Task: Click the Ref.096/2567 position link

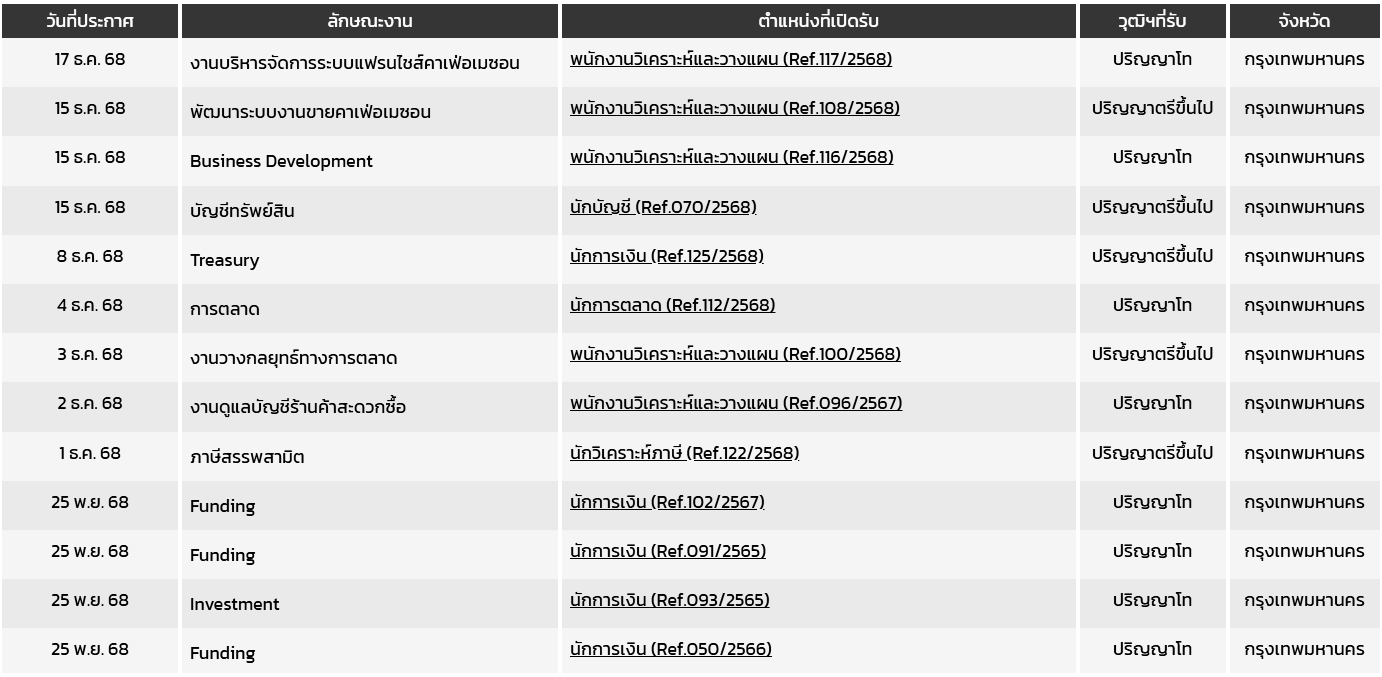Action: pyautogui.click(x=735, y=404)
